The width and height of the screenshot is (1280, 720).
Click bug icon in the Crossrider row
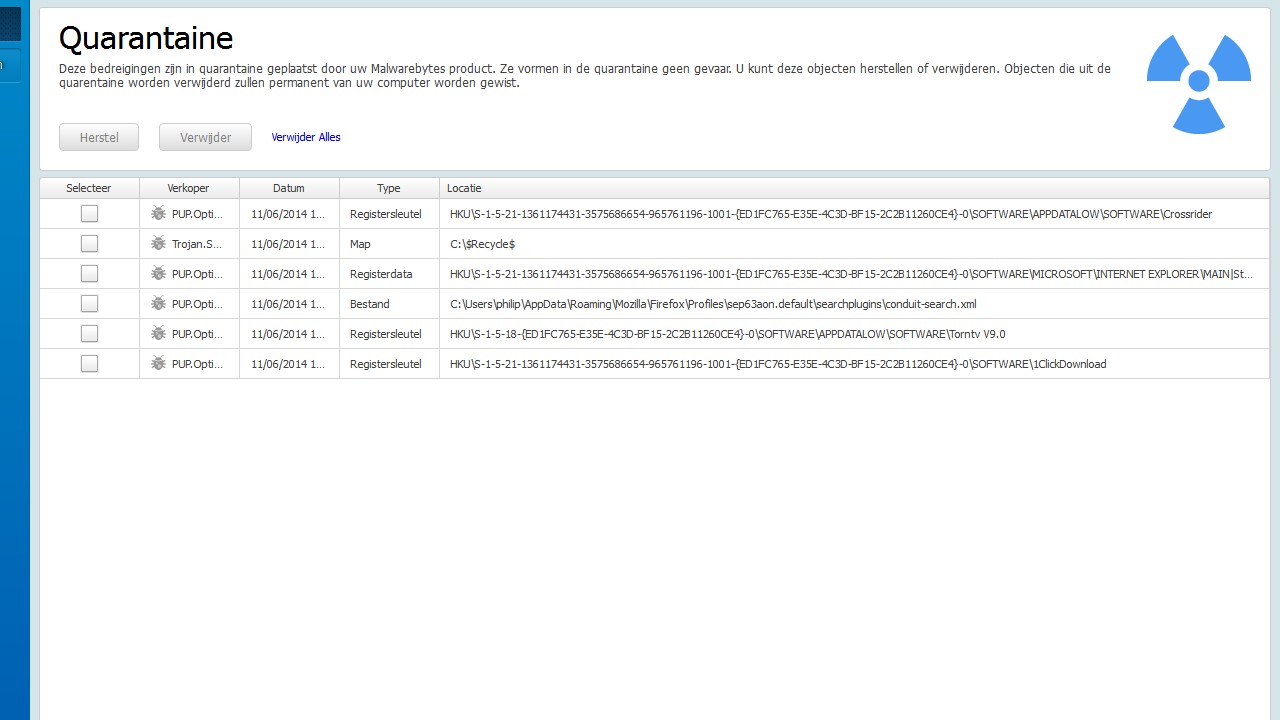[x=158, y=213]
